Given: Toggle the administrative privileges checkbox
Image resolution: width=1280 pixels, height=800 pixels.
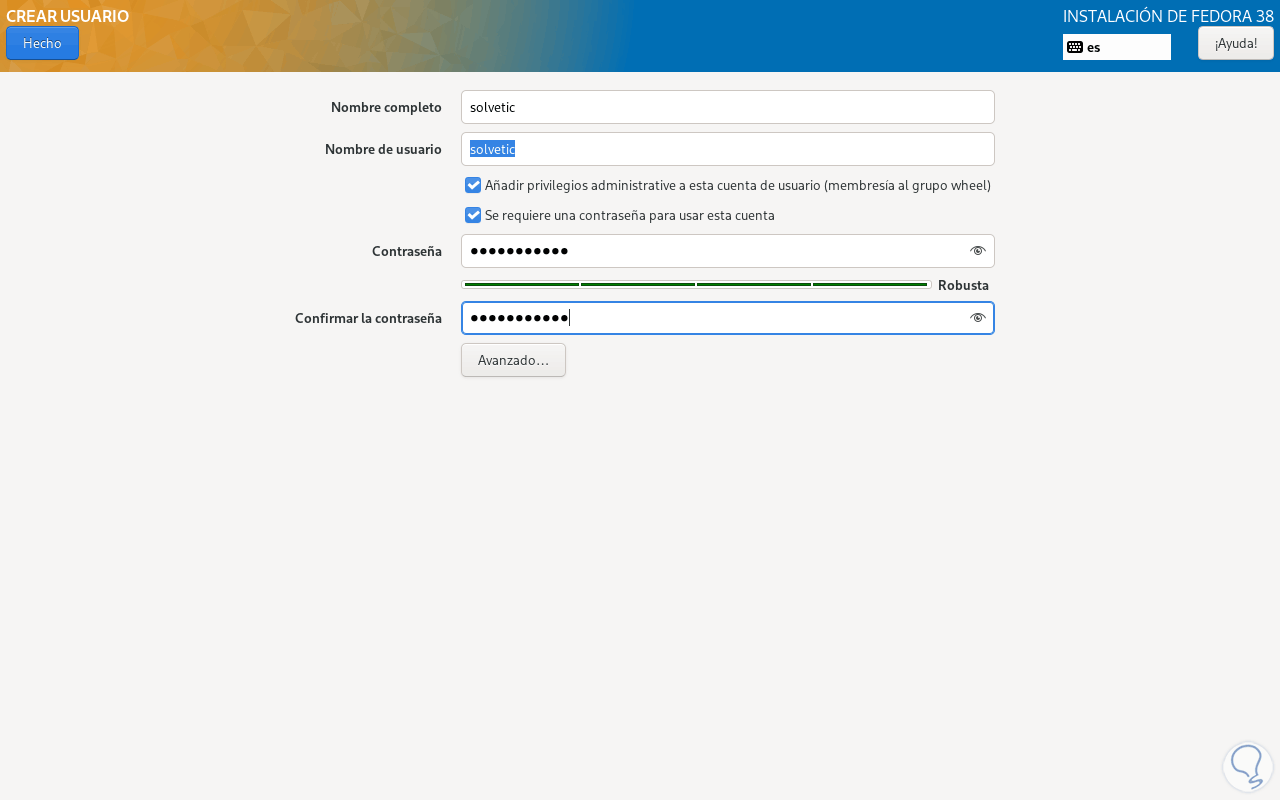Looking at the screenshot, I should [473, 185].
